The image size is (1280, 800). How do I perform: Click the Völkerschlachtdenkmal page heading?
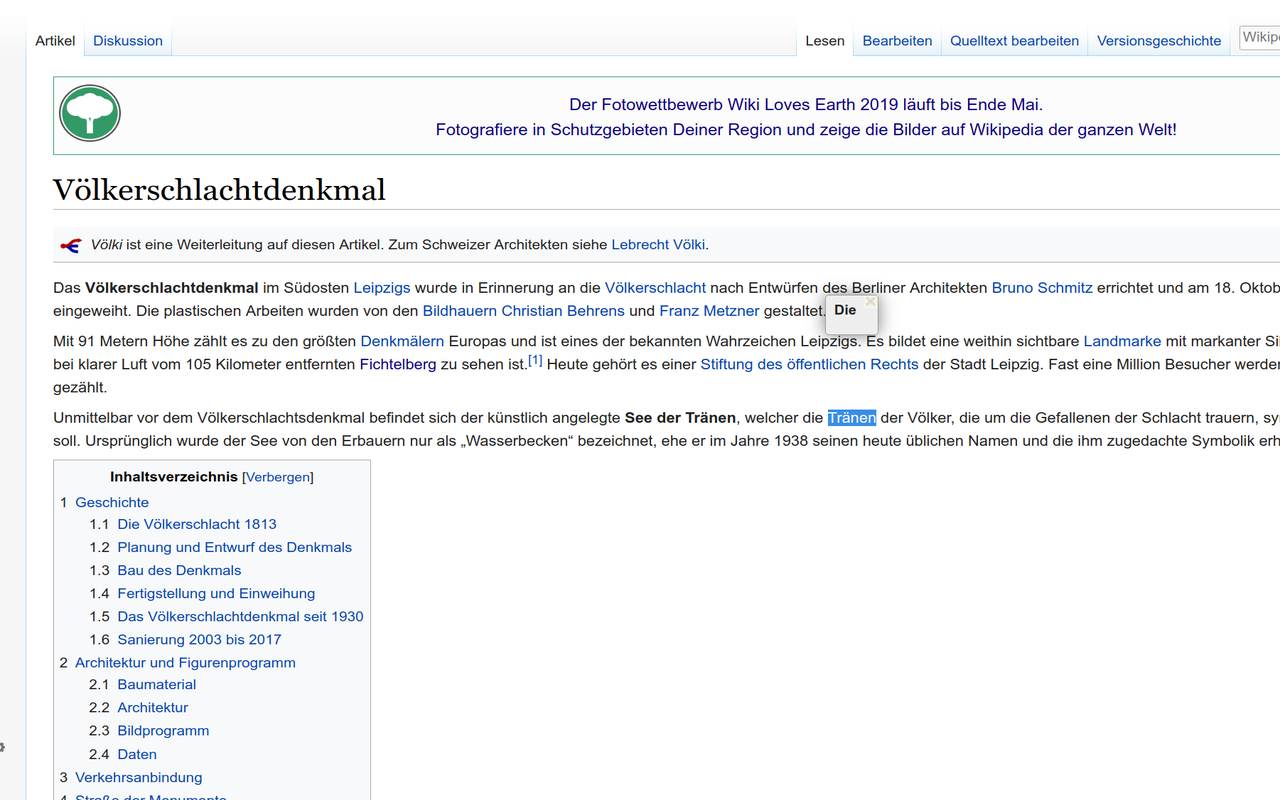click(x=219, y=189)
